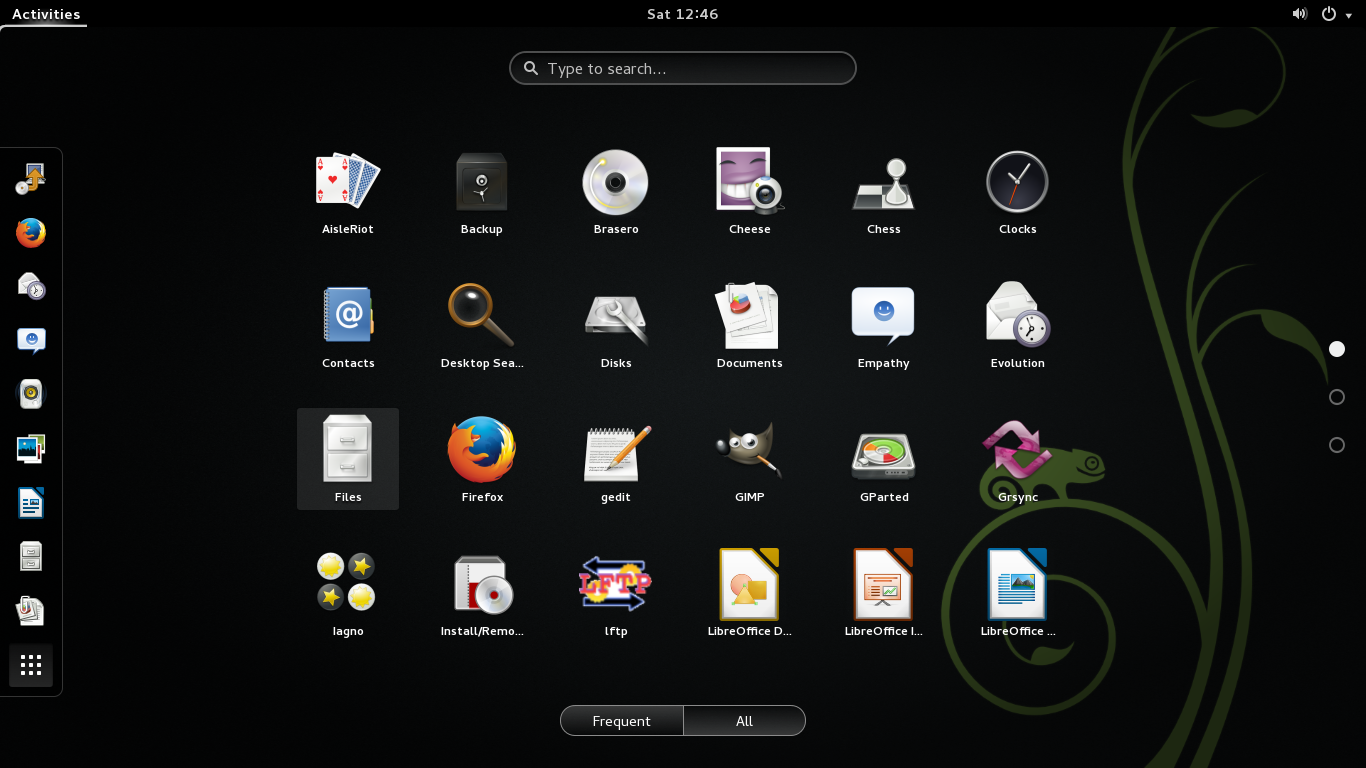Switch to the Frequent apps view
This screenshot has width=1366, height=768.
point(621,720)
